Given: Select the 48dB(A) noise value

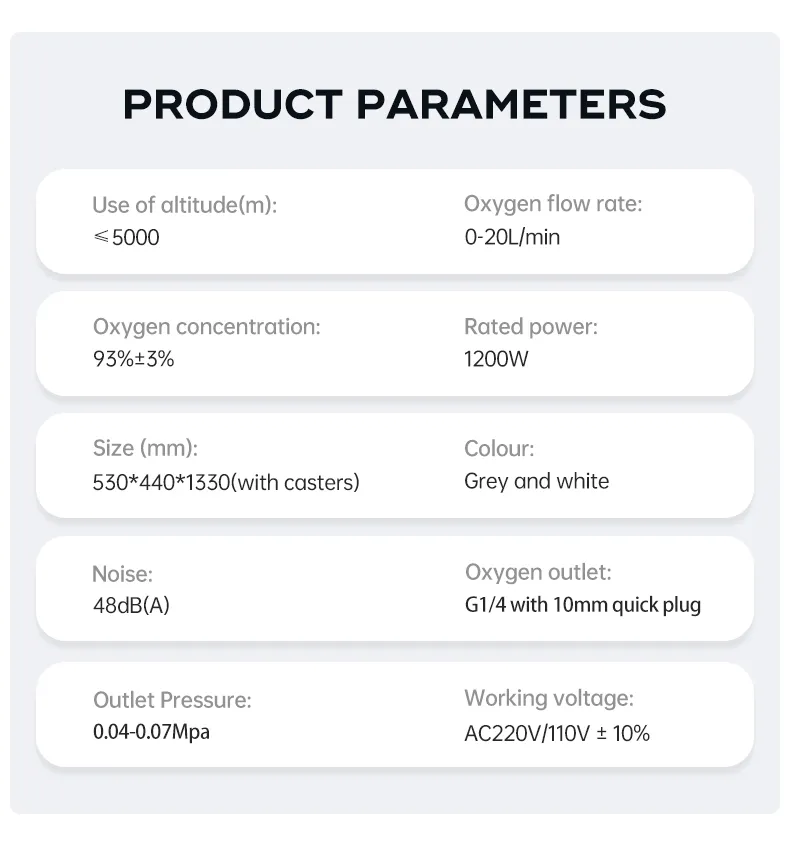Looking at the screenshot, I should click(131, 606).
